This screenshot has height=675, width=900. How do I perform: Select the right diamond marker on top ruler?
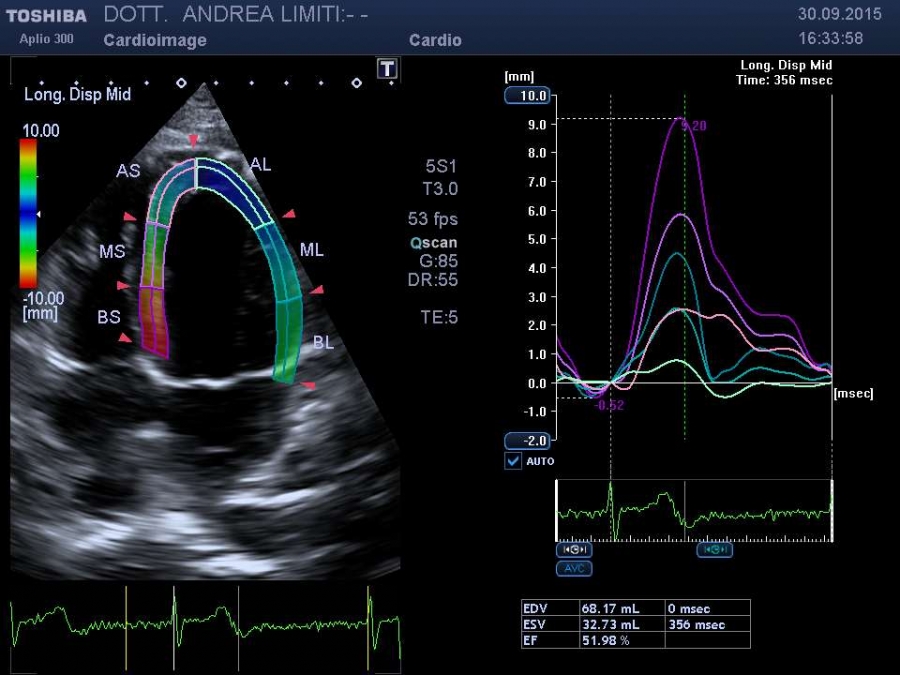point(356,83)
